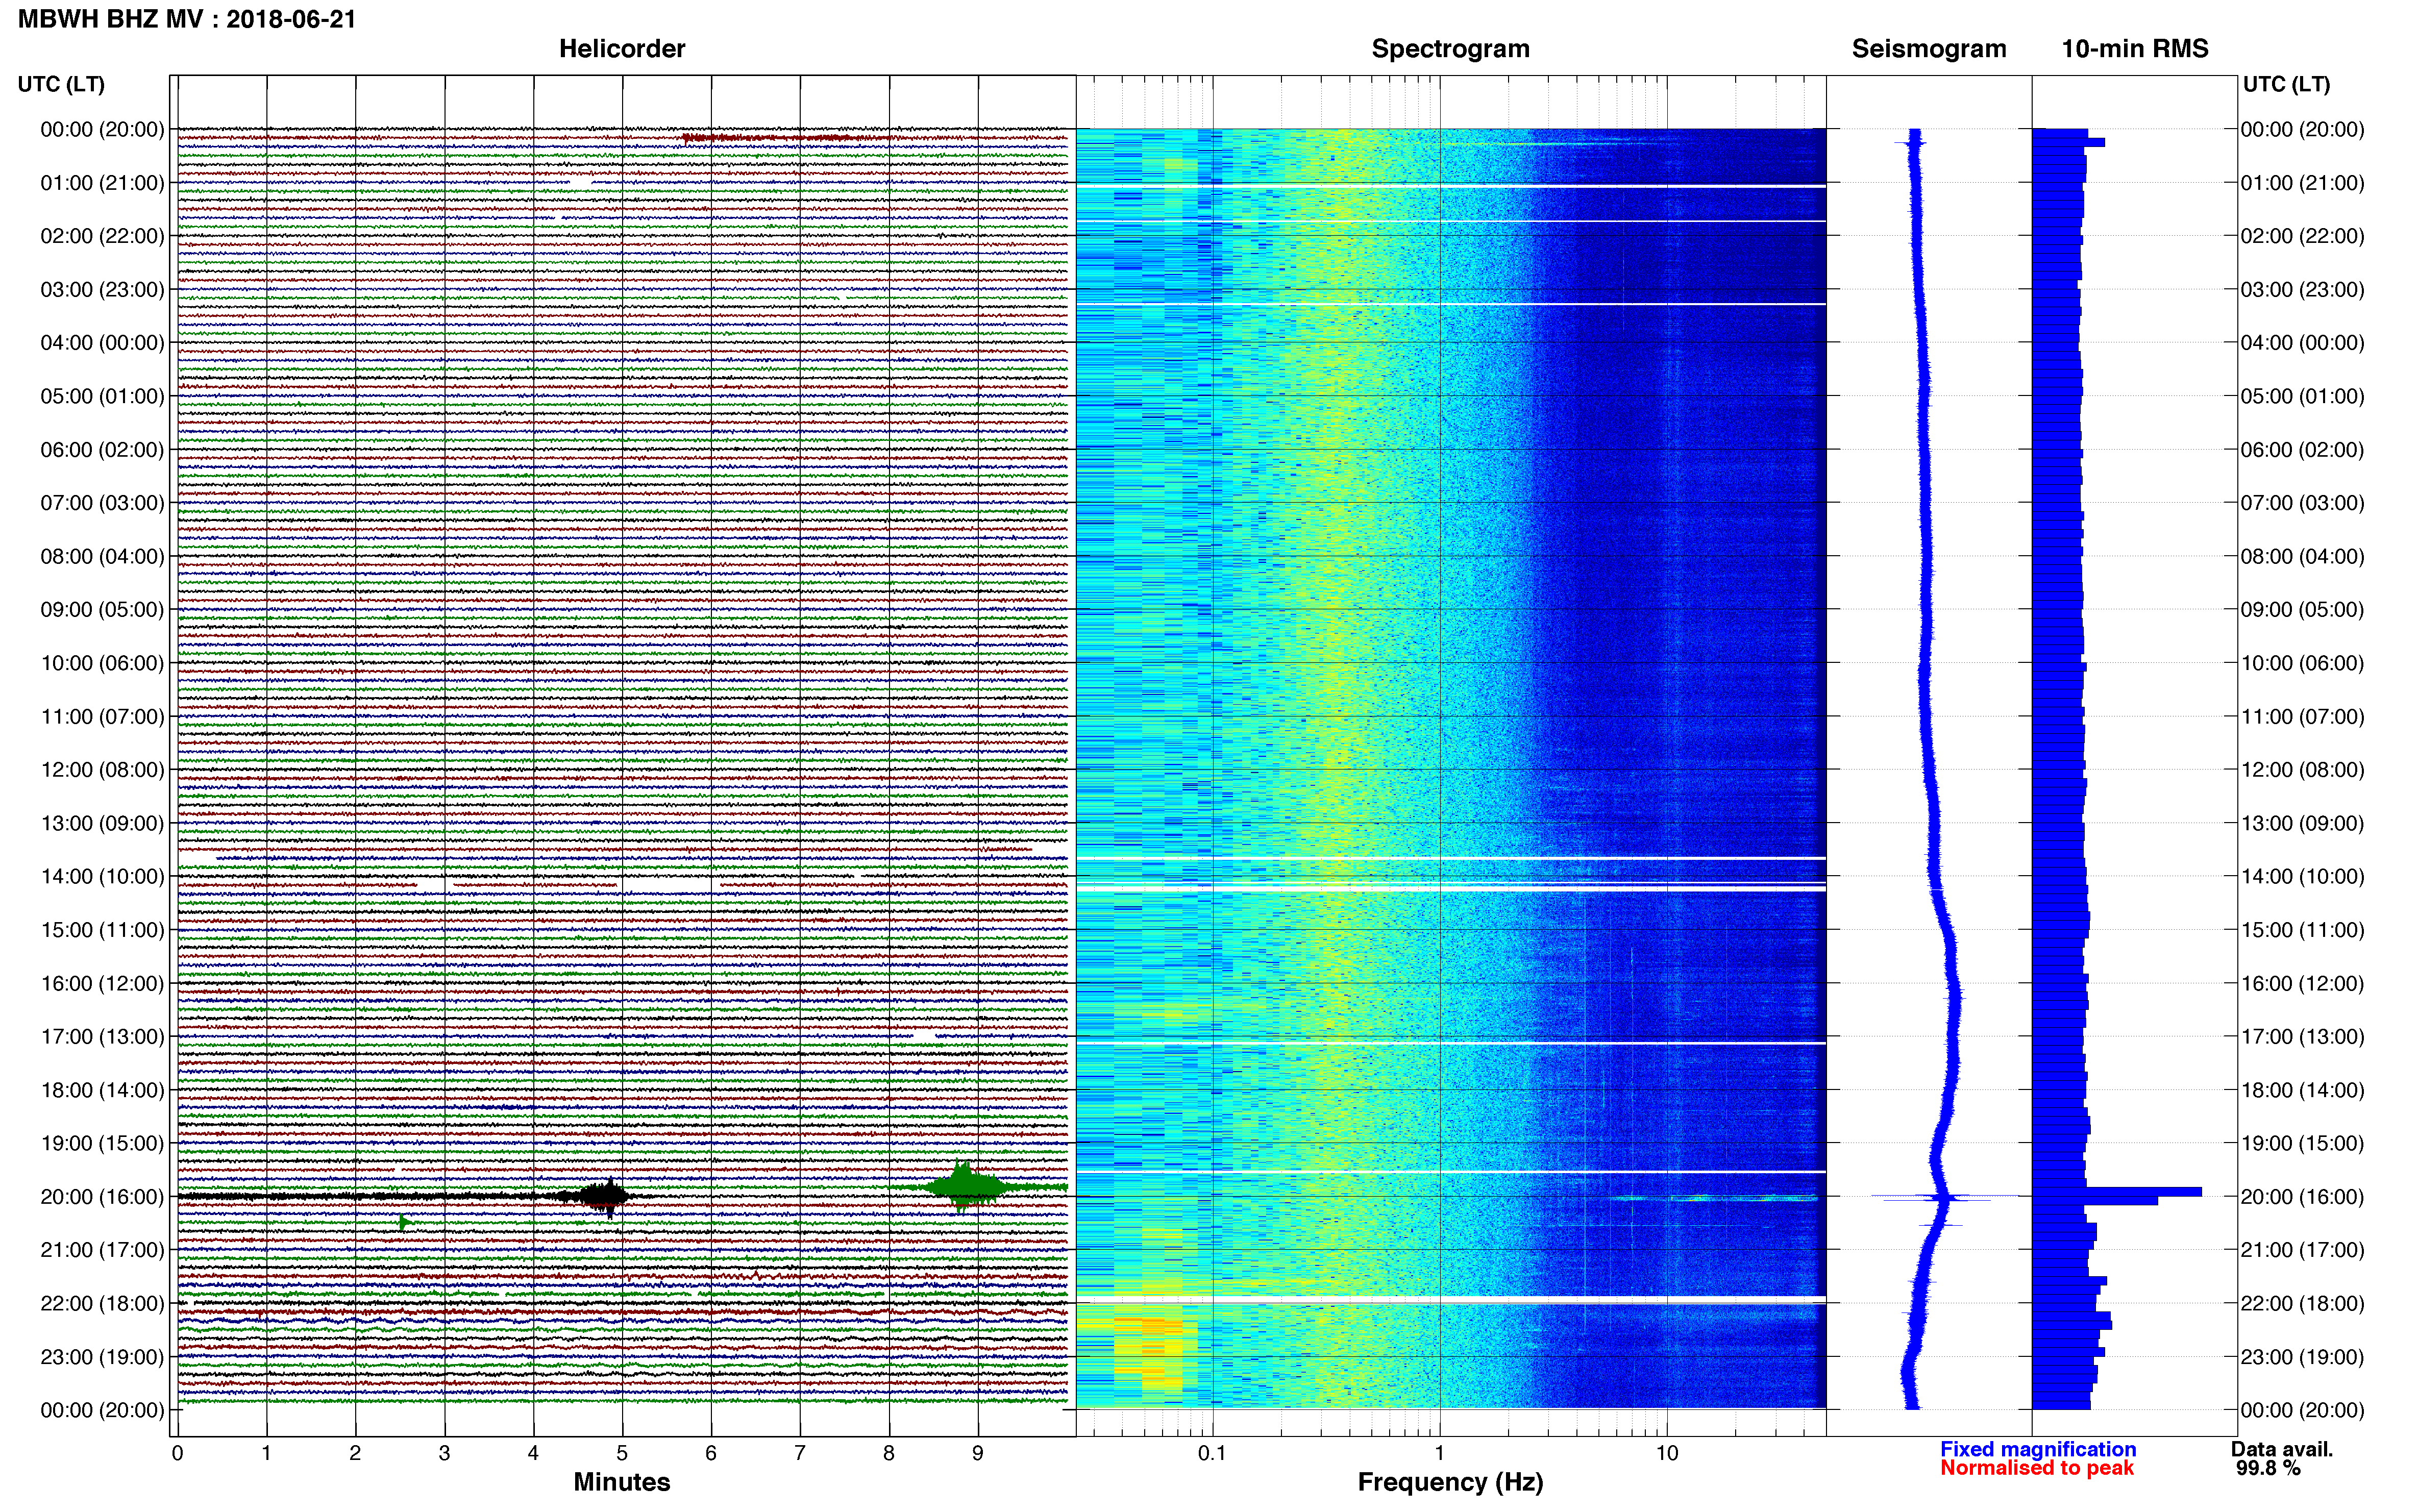Image resolution: width=2419 pixels, height=1512 pixels.
Task: Click right-axis time label '19:00 (15:00)'
Action: click(x=2302, y=1143)
